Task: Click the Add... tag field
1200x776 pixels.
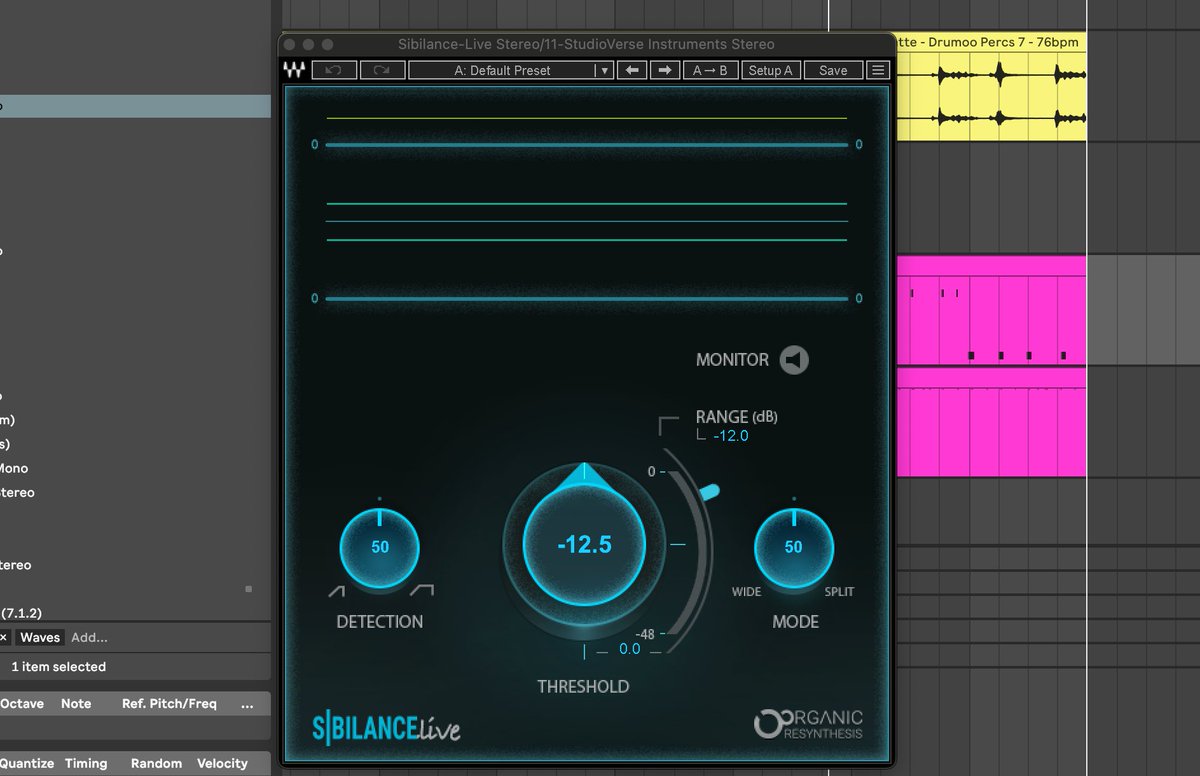Action: pyautogui.click(x=89, y=637)
